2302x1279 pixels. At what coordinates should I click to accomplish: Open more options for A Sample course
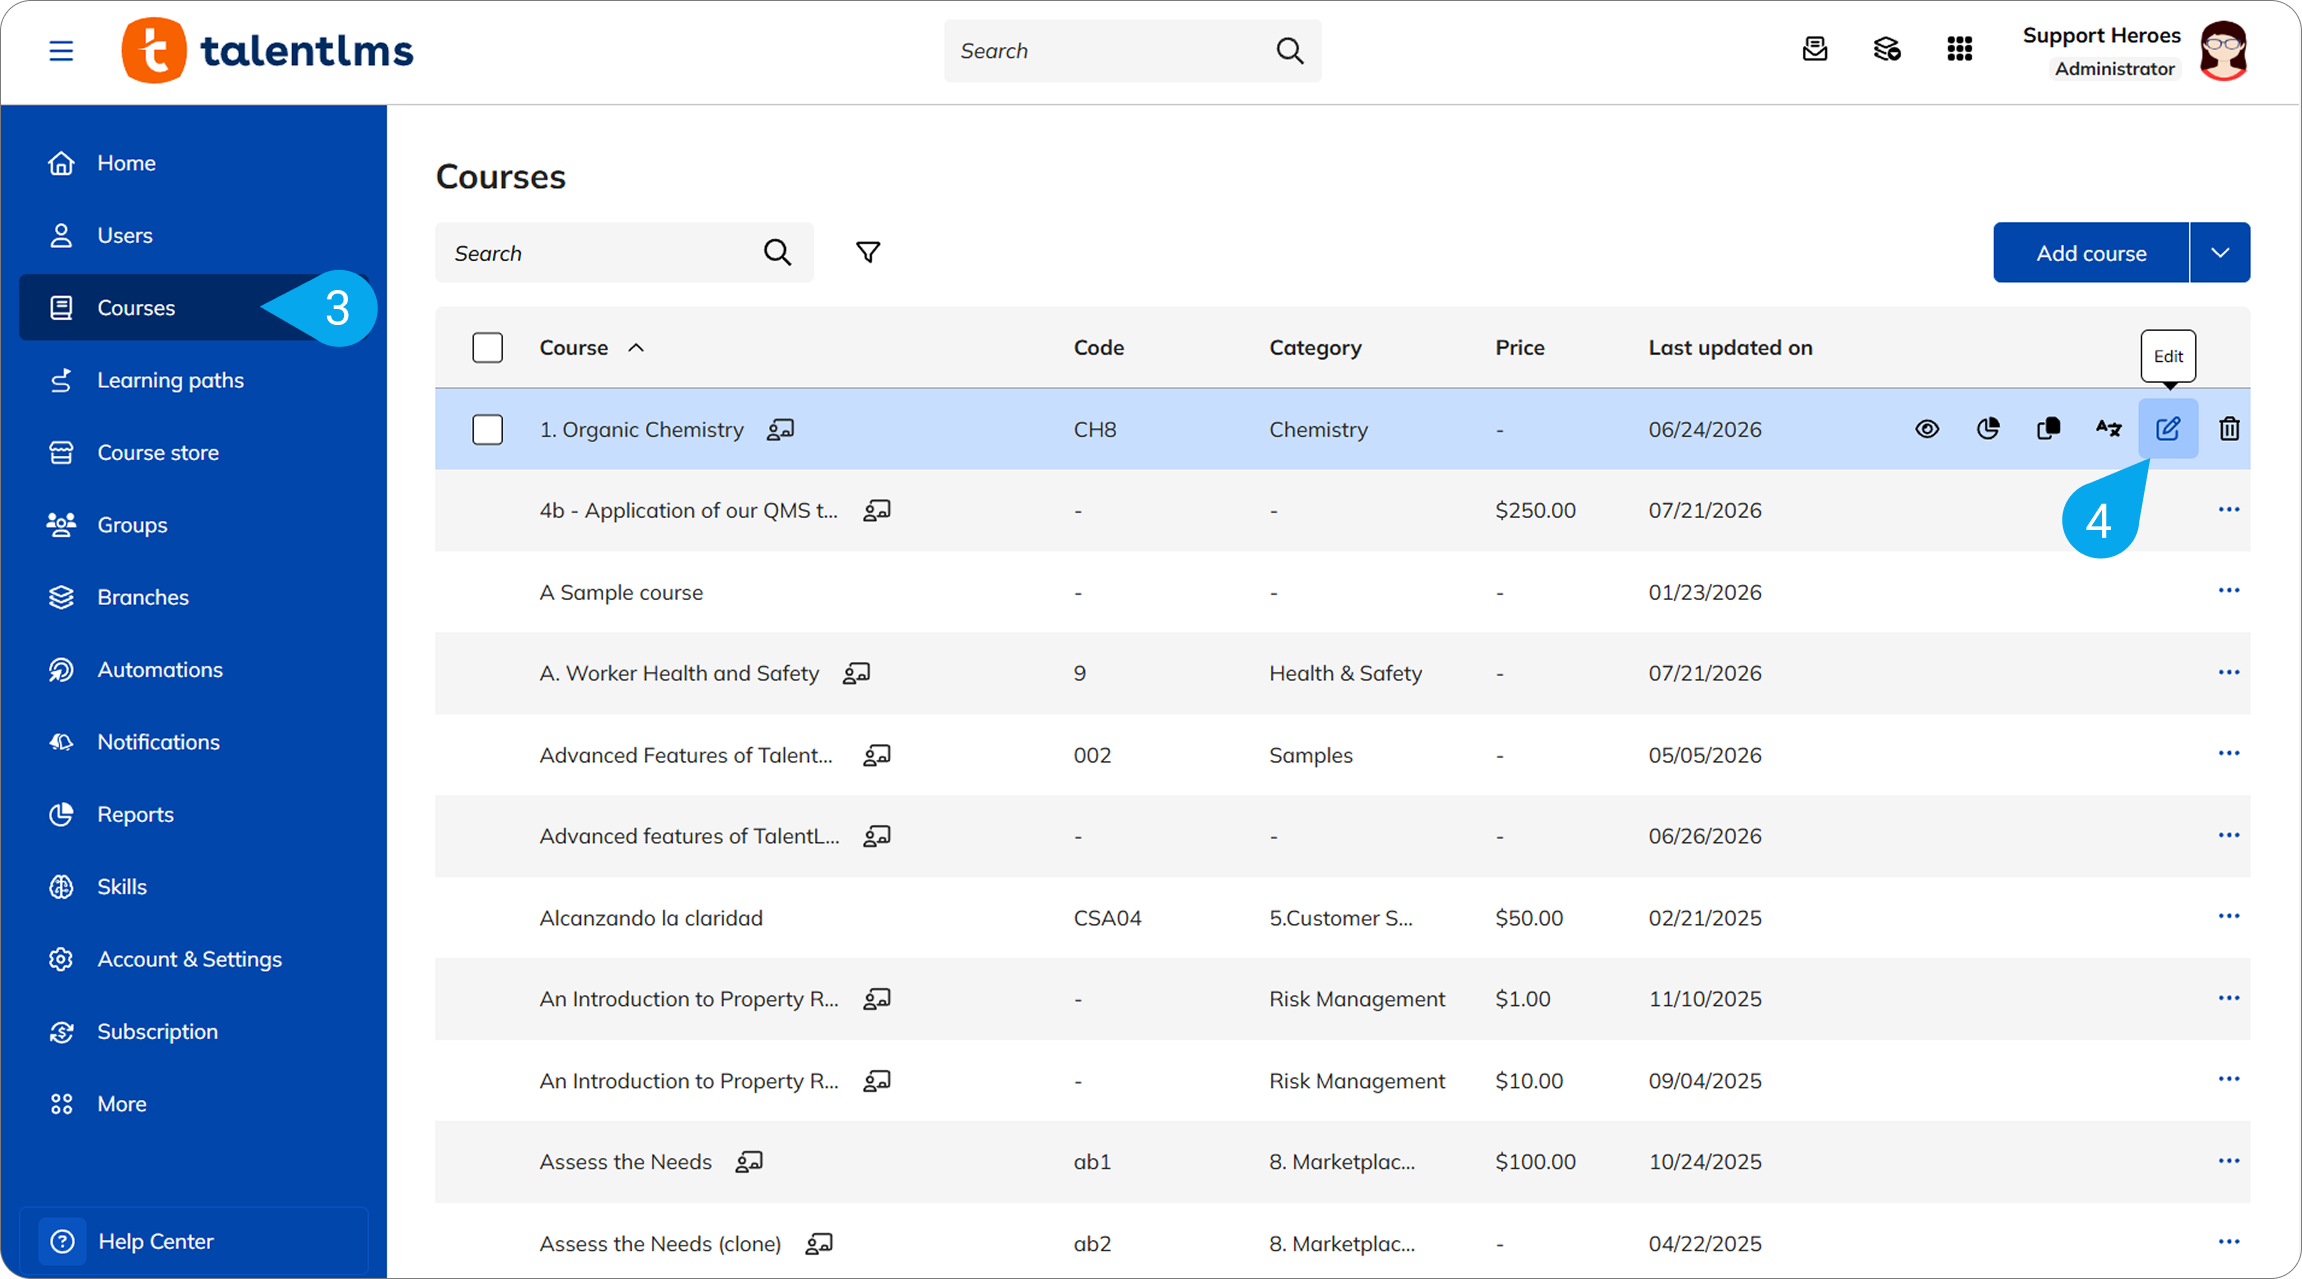click(x=2229, y=591)
